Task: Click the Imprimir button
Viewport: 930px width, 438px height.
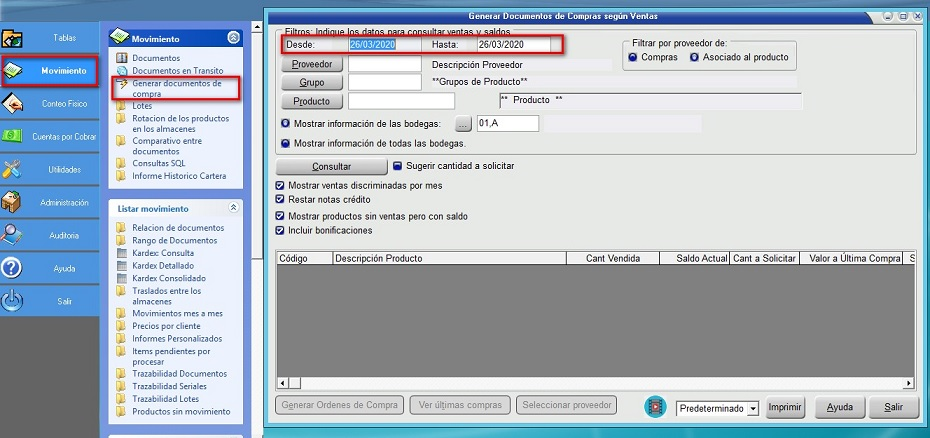Action: [x=786, y=407]
